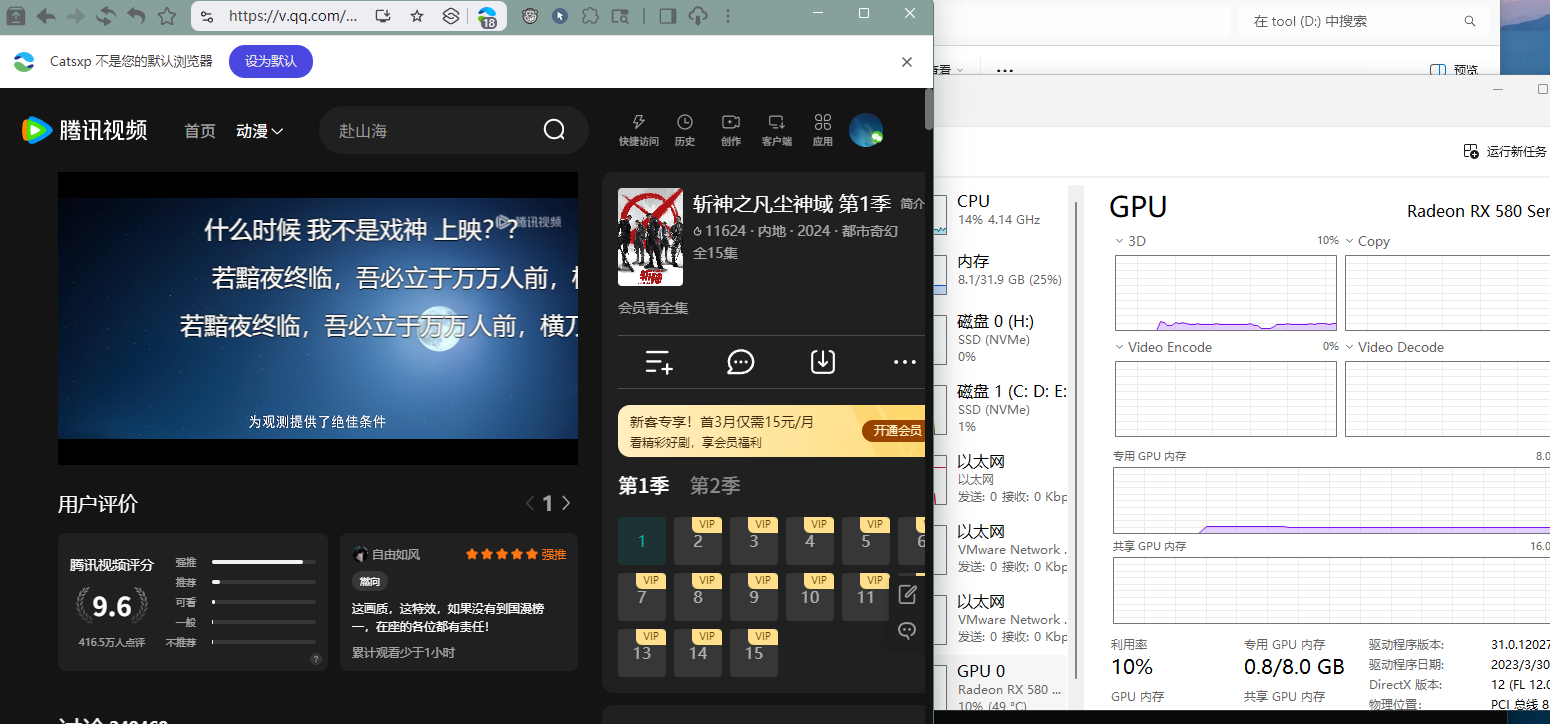
Task: Switch to 第2季 tab
Action: [x=715, y=486]
